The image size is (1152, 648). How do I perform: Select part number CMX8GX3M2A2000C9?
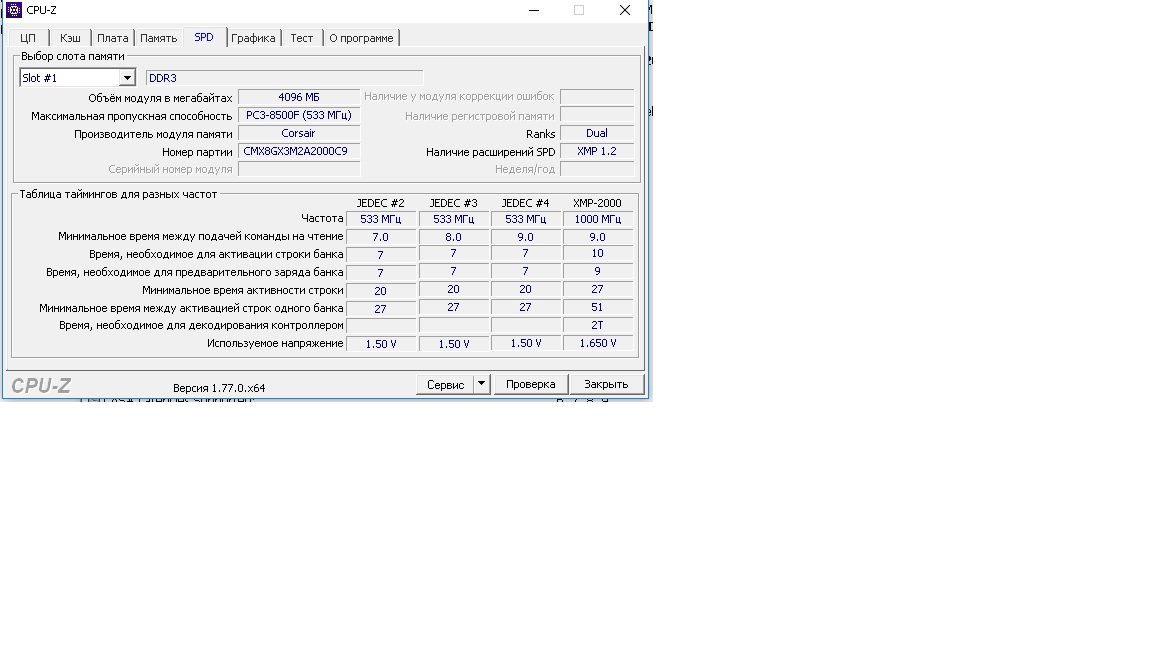coord(299,151)
